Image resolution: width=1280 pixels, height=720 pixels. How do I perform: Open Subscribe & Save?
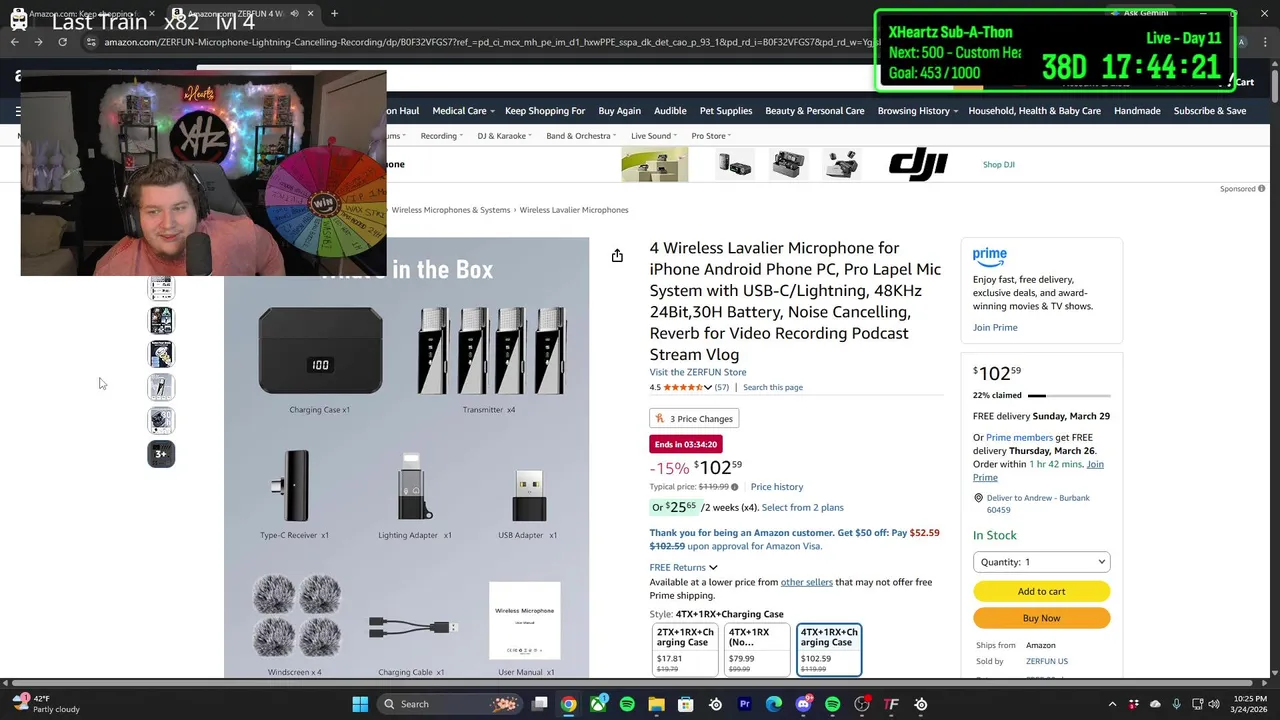point(1209,111)
